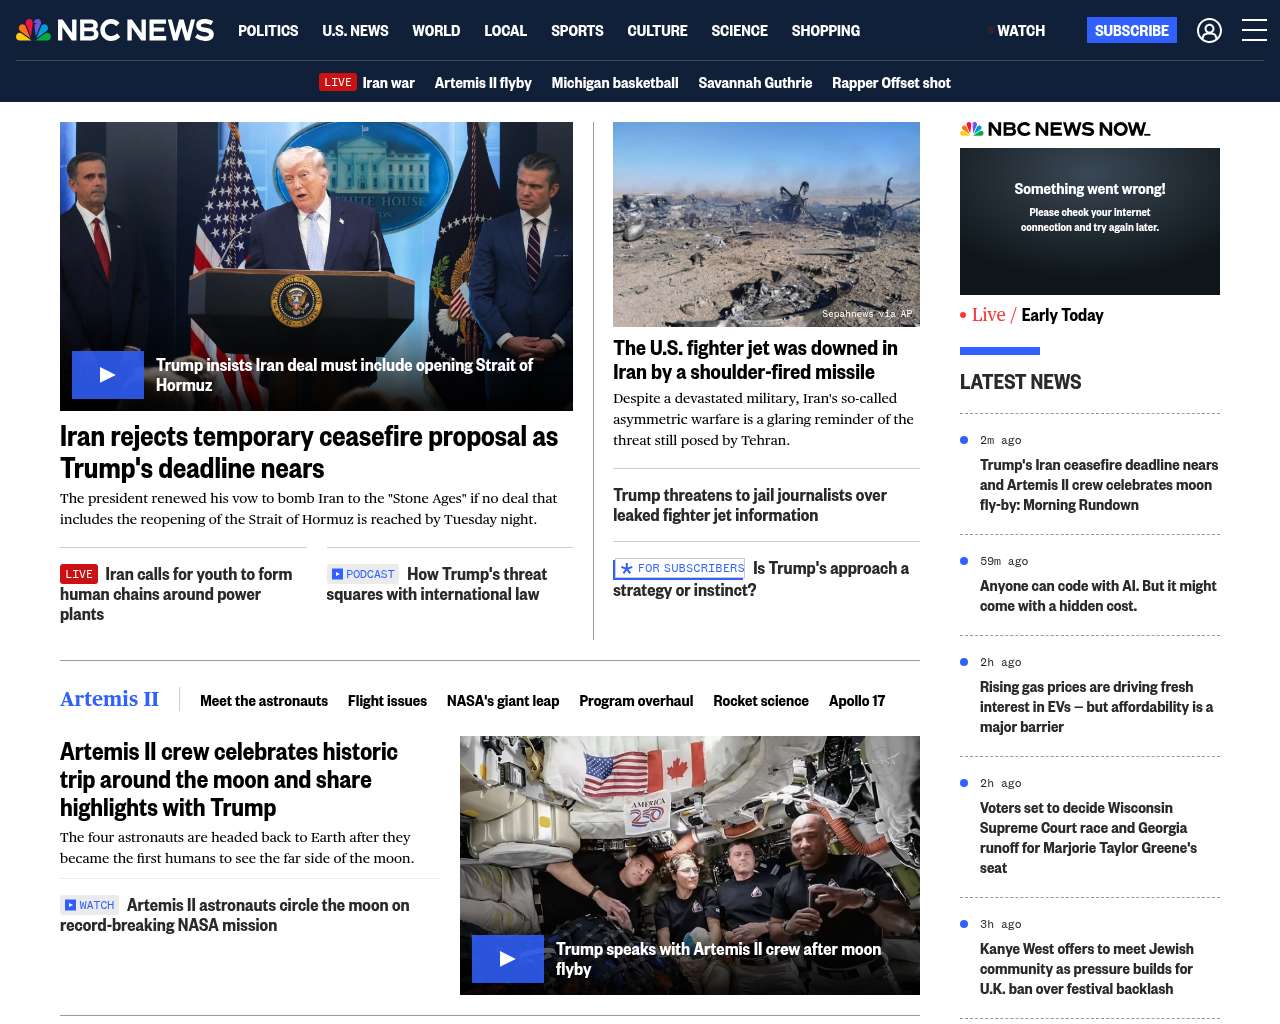Click LIVE badge on Iran youth story
This screenshot has width=1280, height=1024.
pyautogui.click(x=79, y=574)
